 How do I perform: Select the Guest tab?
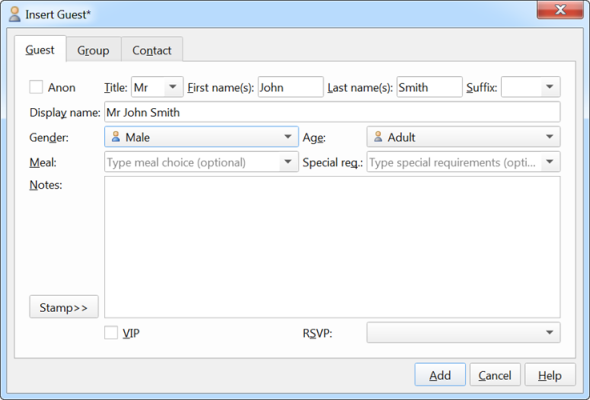pos(40,50)
